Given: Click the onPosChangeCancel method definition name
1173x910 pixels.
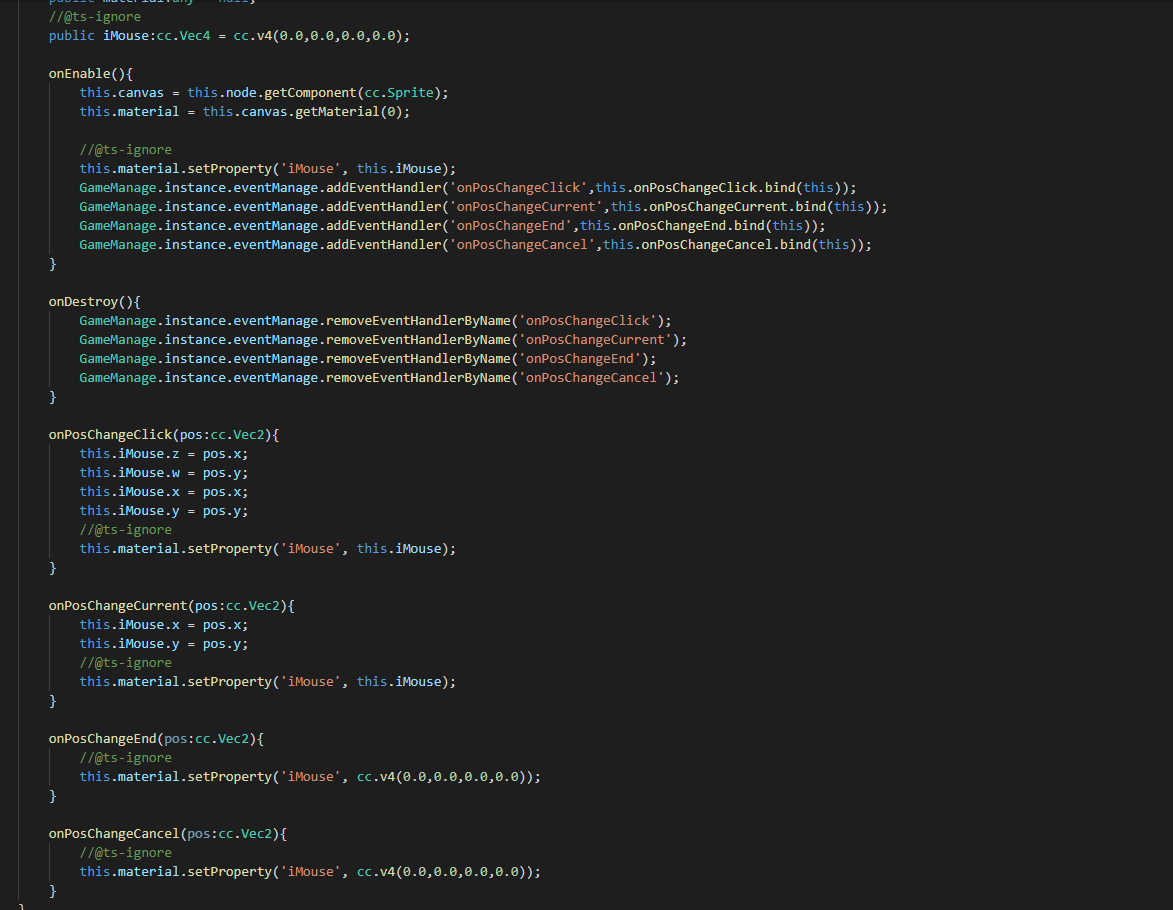Looking at the screenshot, I should (110, 834).
